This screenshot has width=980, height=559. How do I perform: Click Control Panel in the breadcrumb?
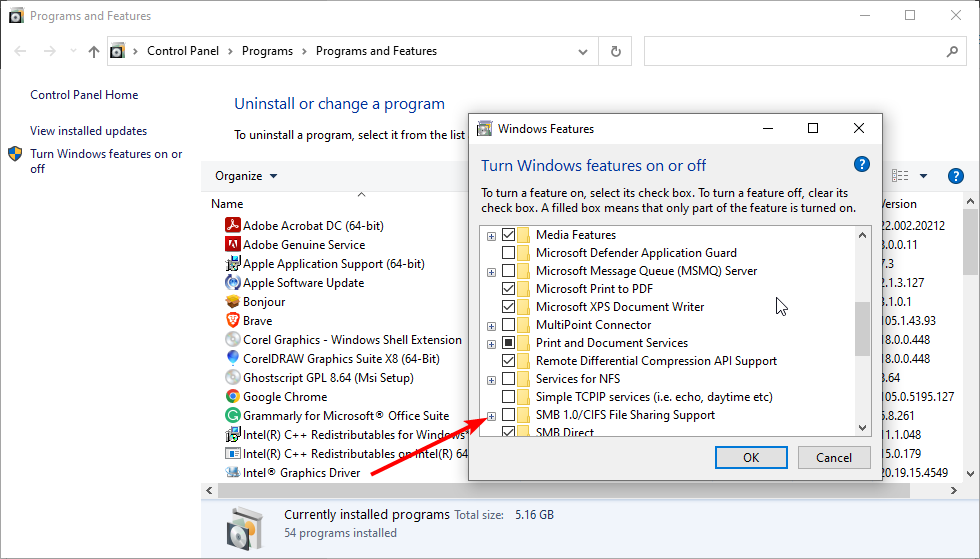coord(183,51)
